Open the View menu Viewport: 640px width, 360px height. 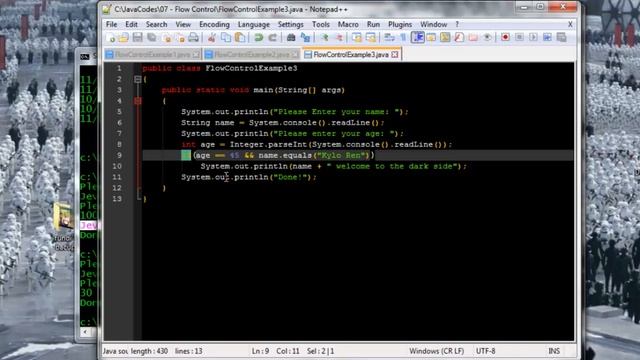pos(183,24)
